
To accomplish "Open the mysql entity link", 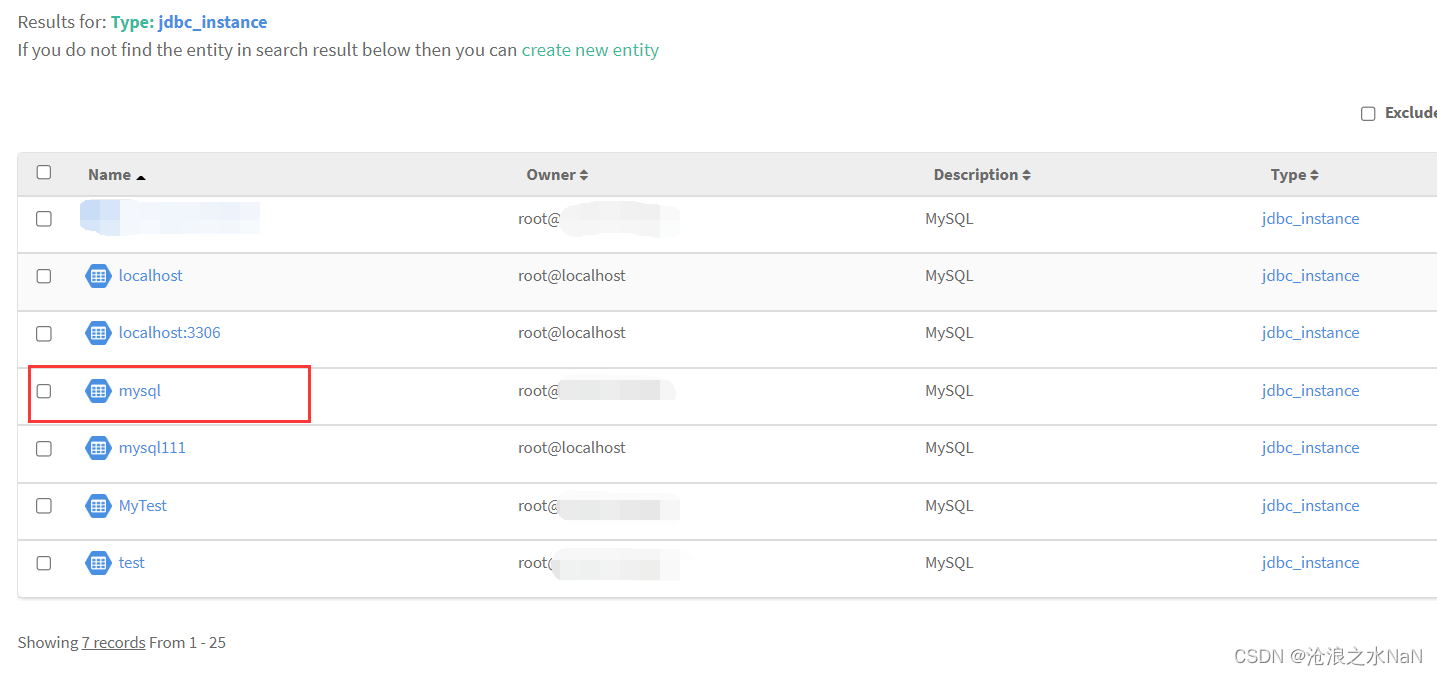I will pyautogui.click(x=140, y=390).
